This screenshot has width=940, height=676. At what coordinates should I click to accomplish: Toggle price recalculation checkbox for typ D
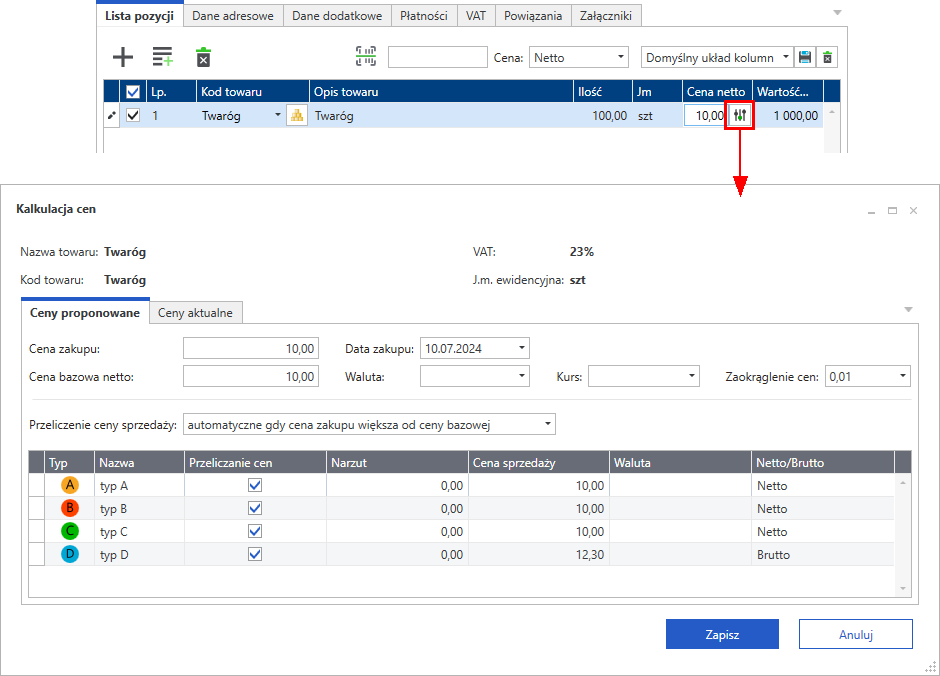tap(255, 554)
